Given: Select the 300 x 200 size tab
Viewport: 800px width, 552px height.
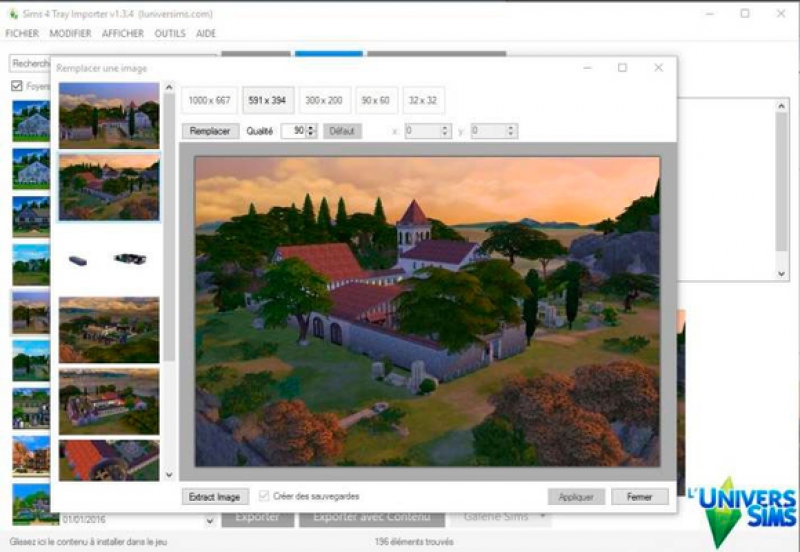Looking at the screenshot, I should (x=324, y=100).
